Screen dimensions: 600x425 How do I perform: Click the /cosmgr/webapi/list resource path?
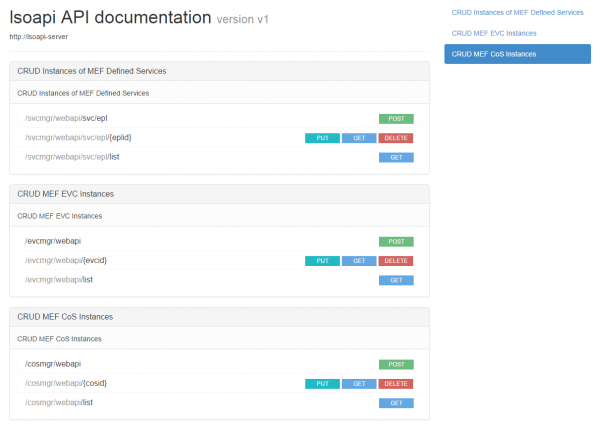[59, 402]
